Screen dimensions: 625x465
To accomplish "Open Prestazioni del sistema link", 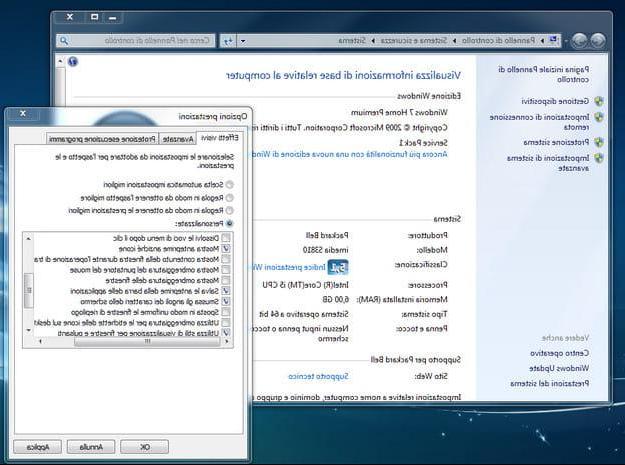I will click(x=550, y=383).
